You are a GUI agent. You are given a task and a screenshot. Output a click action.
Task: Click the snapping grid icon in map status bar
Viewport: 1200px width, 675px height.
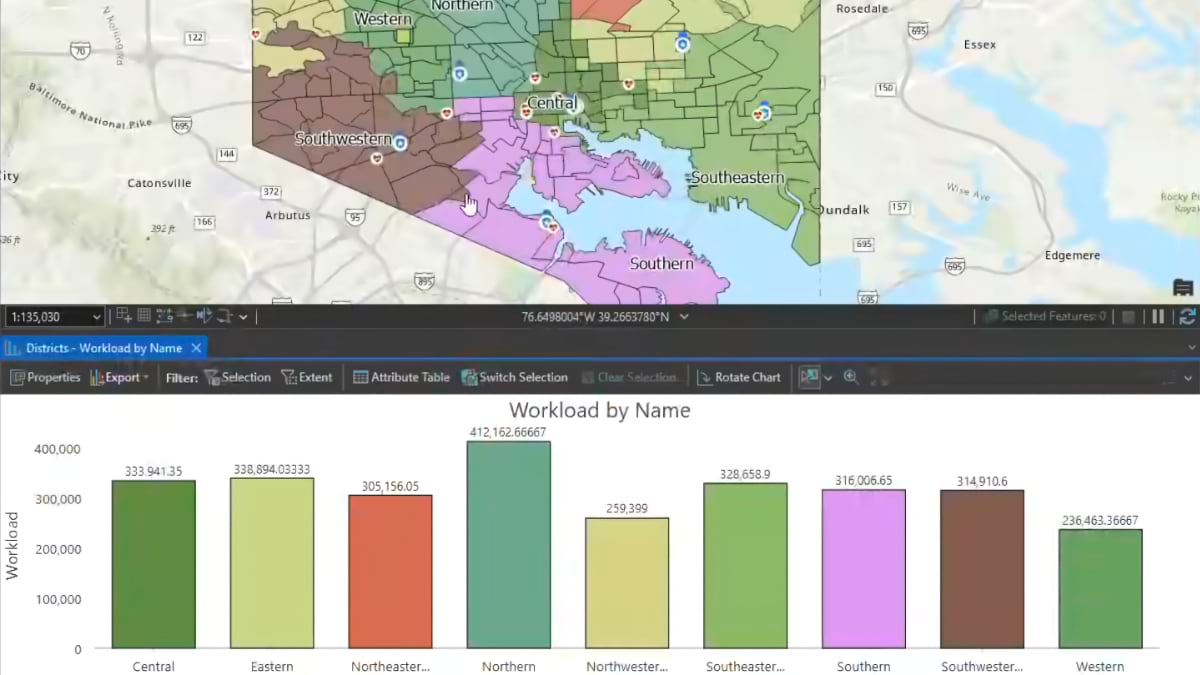[124, 316]
